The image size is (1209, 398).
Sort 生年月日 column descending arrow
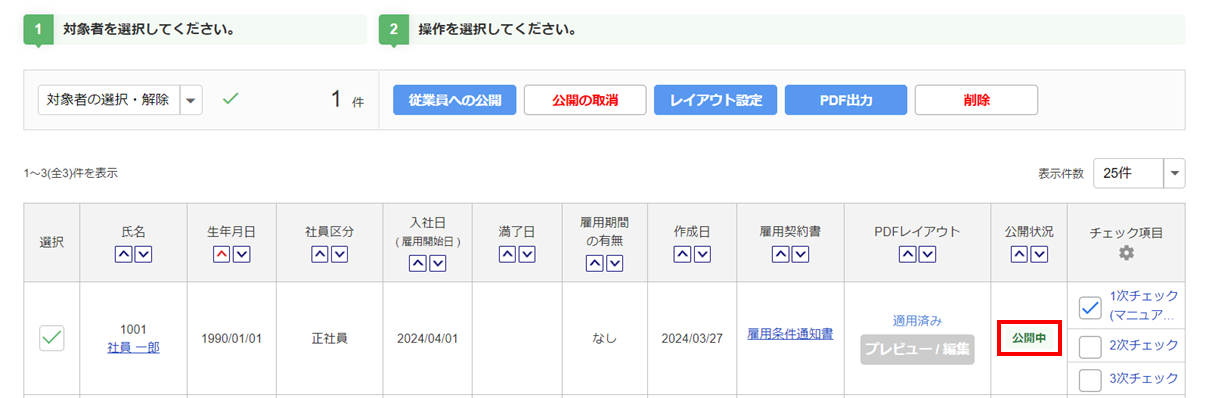click(x=241, y=254)
